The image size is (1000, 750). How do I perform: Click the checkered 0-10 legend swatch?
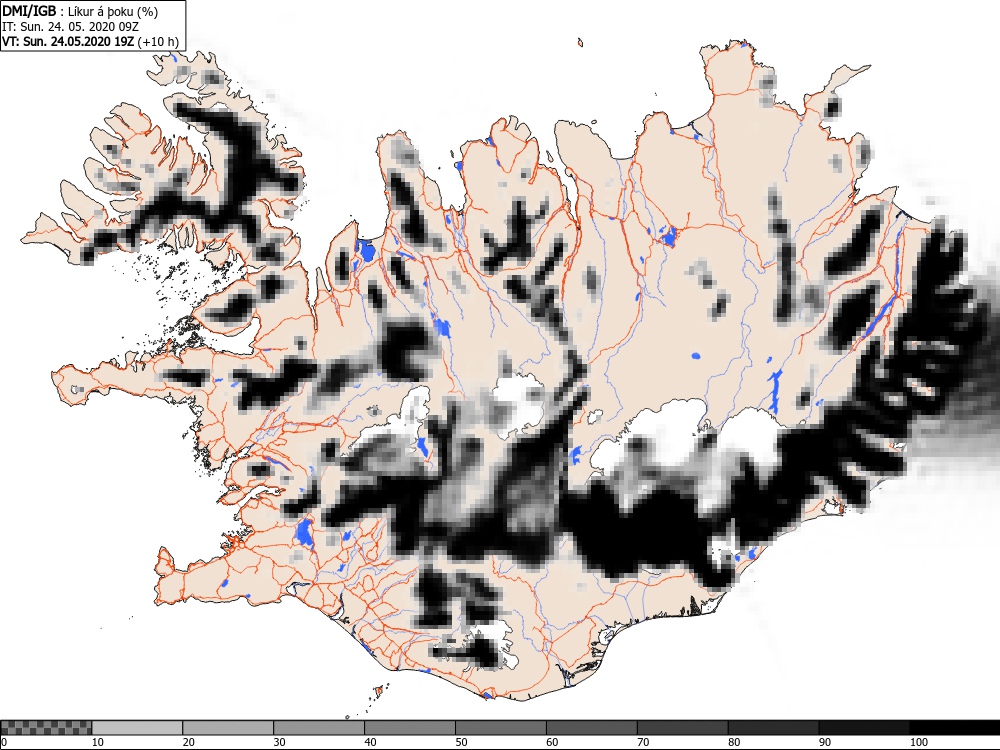pyautogui.click(x=47, y=728)
